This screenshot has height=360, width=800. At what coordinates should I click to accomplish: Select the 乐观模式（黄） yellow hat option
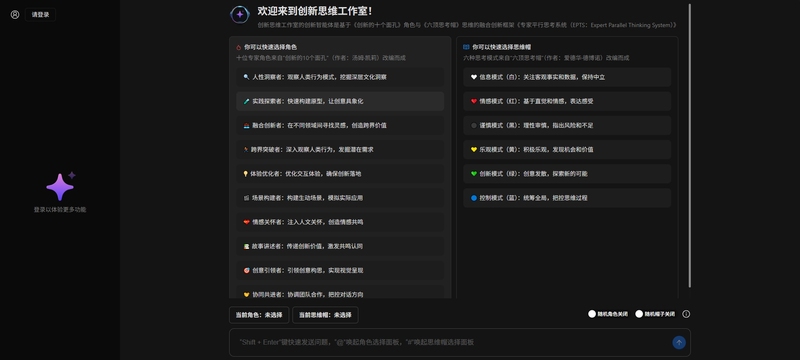click(567, 149)
